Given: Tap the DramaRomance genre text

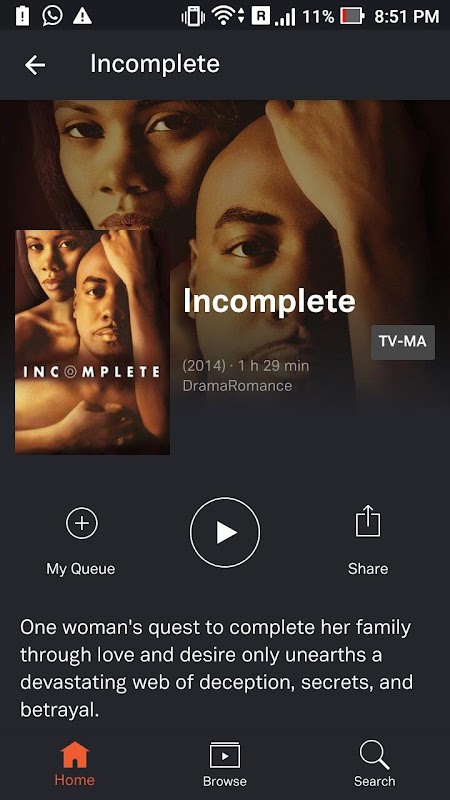Looking at the screenshot, I should click(237, 386).
